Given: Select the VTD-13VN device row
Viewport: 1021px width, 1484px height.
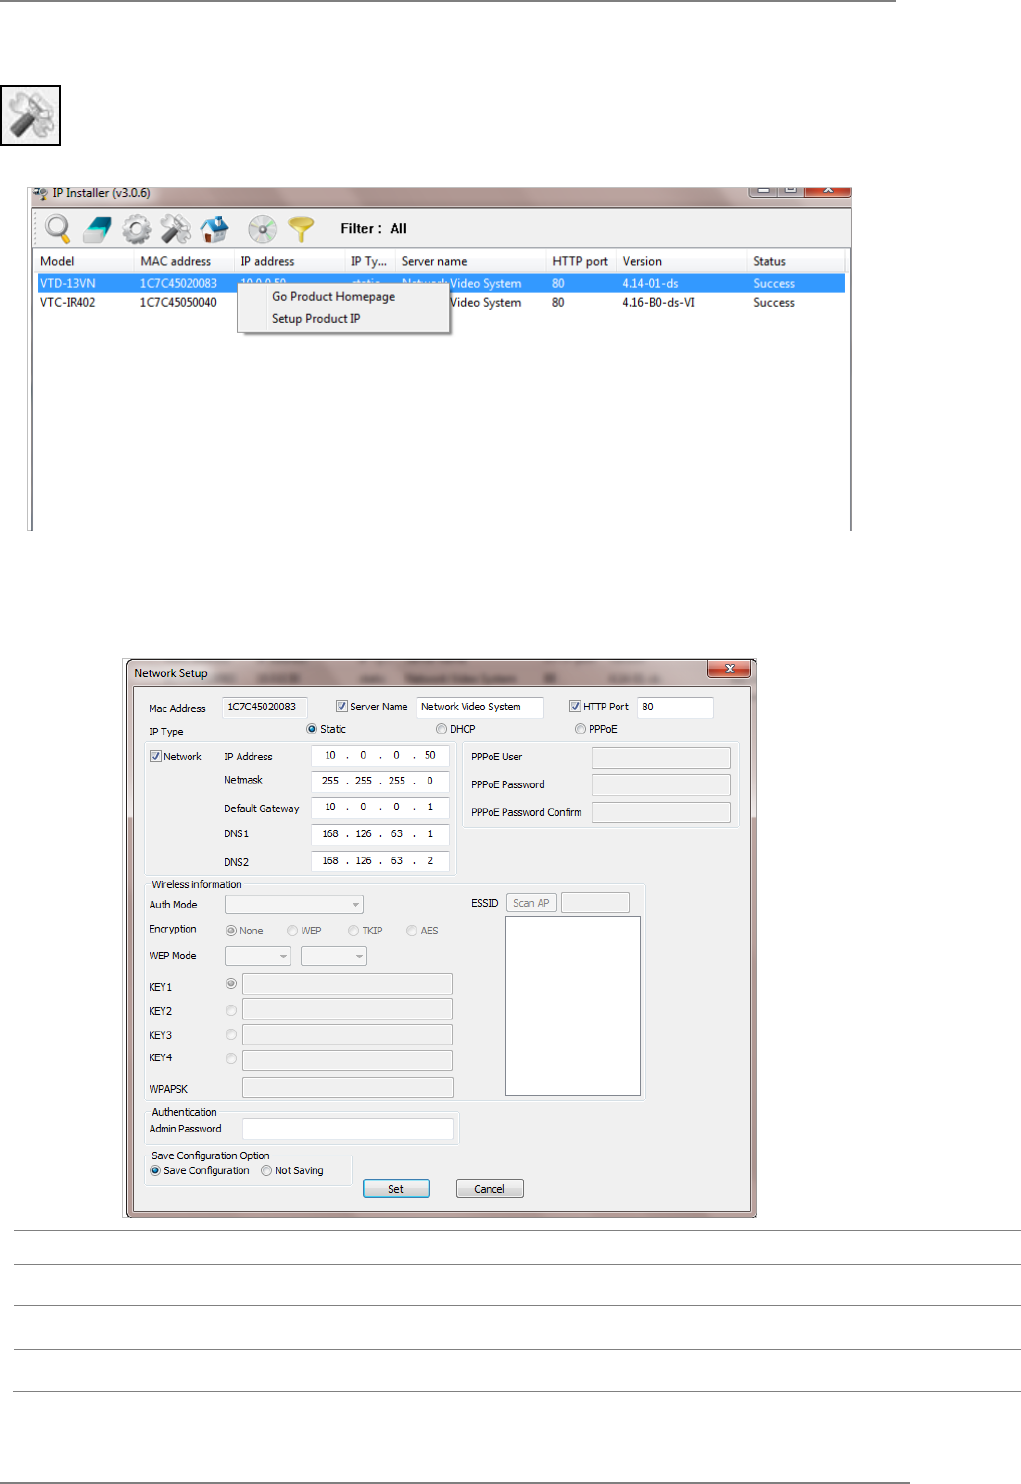Looking at the screenshot, I should pyautogui.click(x=440, y=284).
